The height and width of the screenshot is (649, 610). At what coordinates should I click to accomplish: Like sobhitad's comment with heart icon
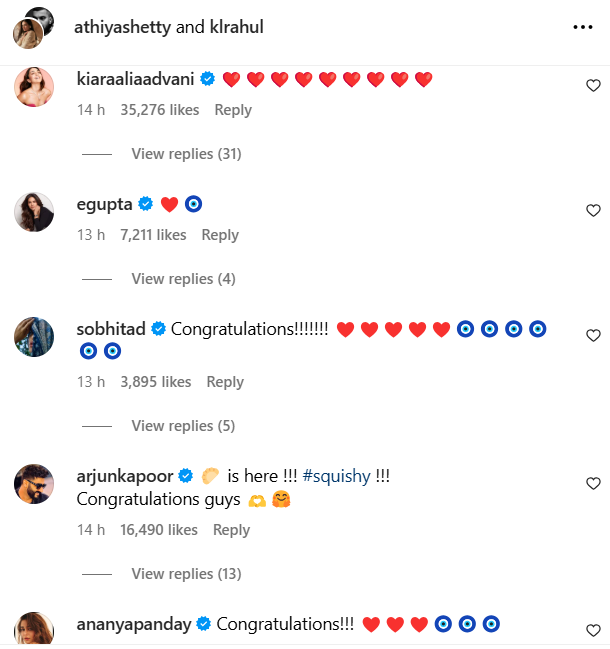pos(593,335)
